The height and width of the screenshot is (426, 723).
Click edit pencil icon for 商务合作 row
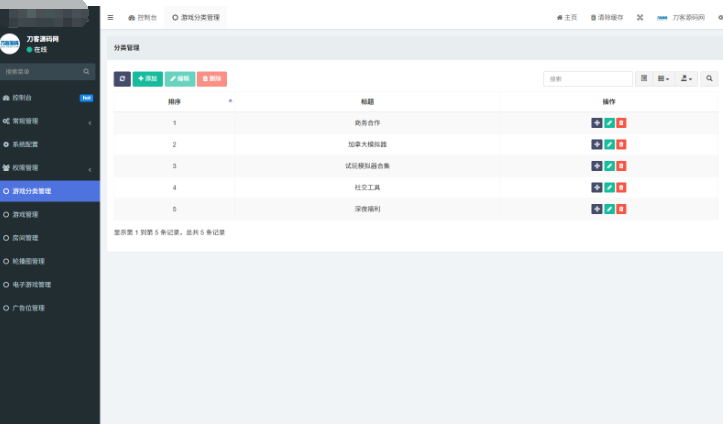(x=609, y=123)
